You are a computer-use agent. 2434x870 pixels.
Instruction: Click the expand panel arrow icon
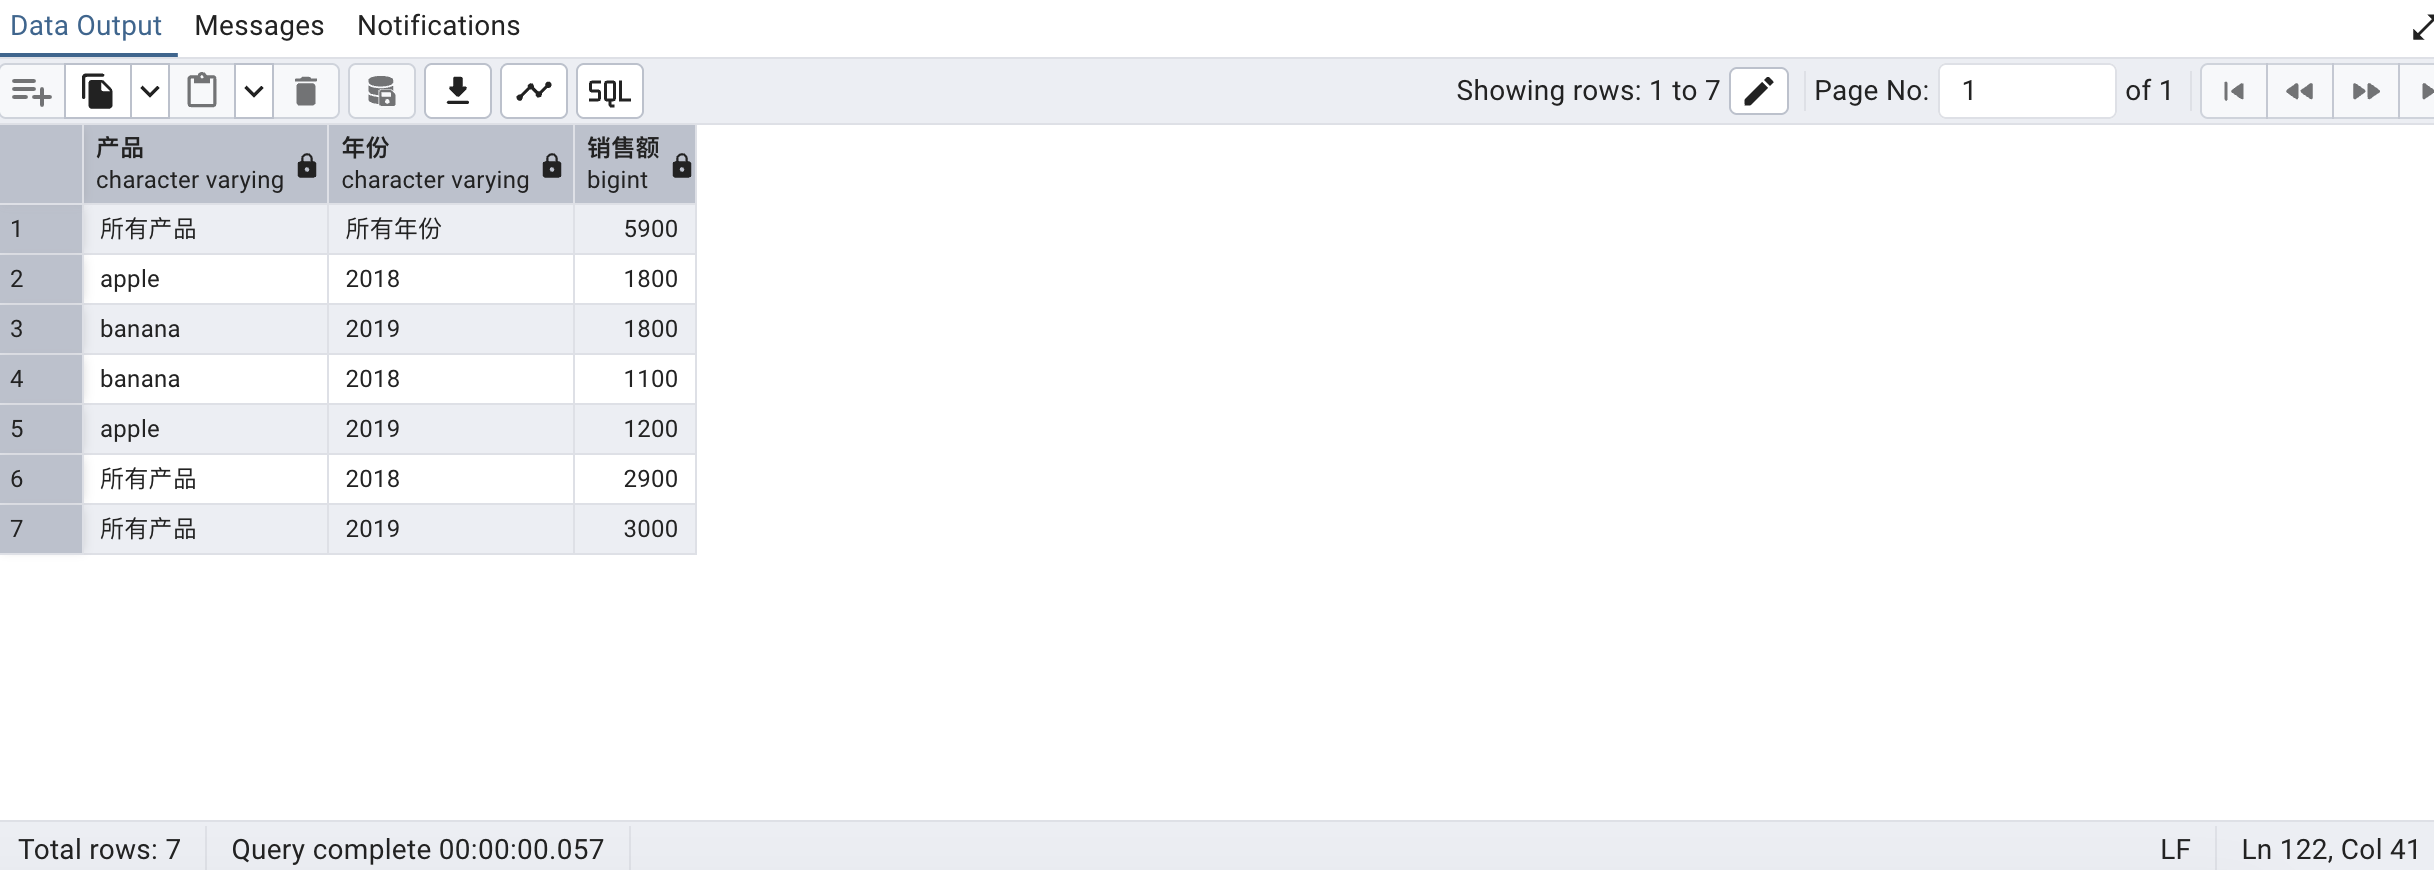click(x=2422, y=28)
